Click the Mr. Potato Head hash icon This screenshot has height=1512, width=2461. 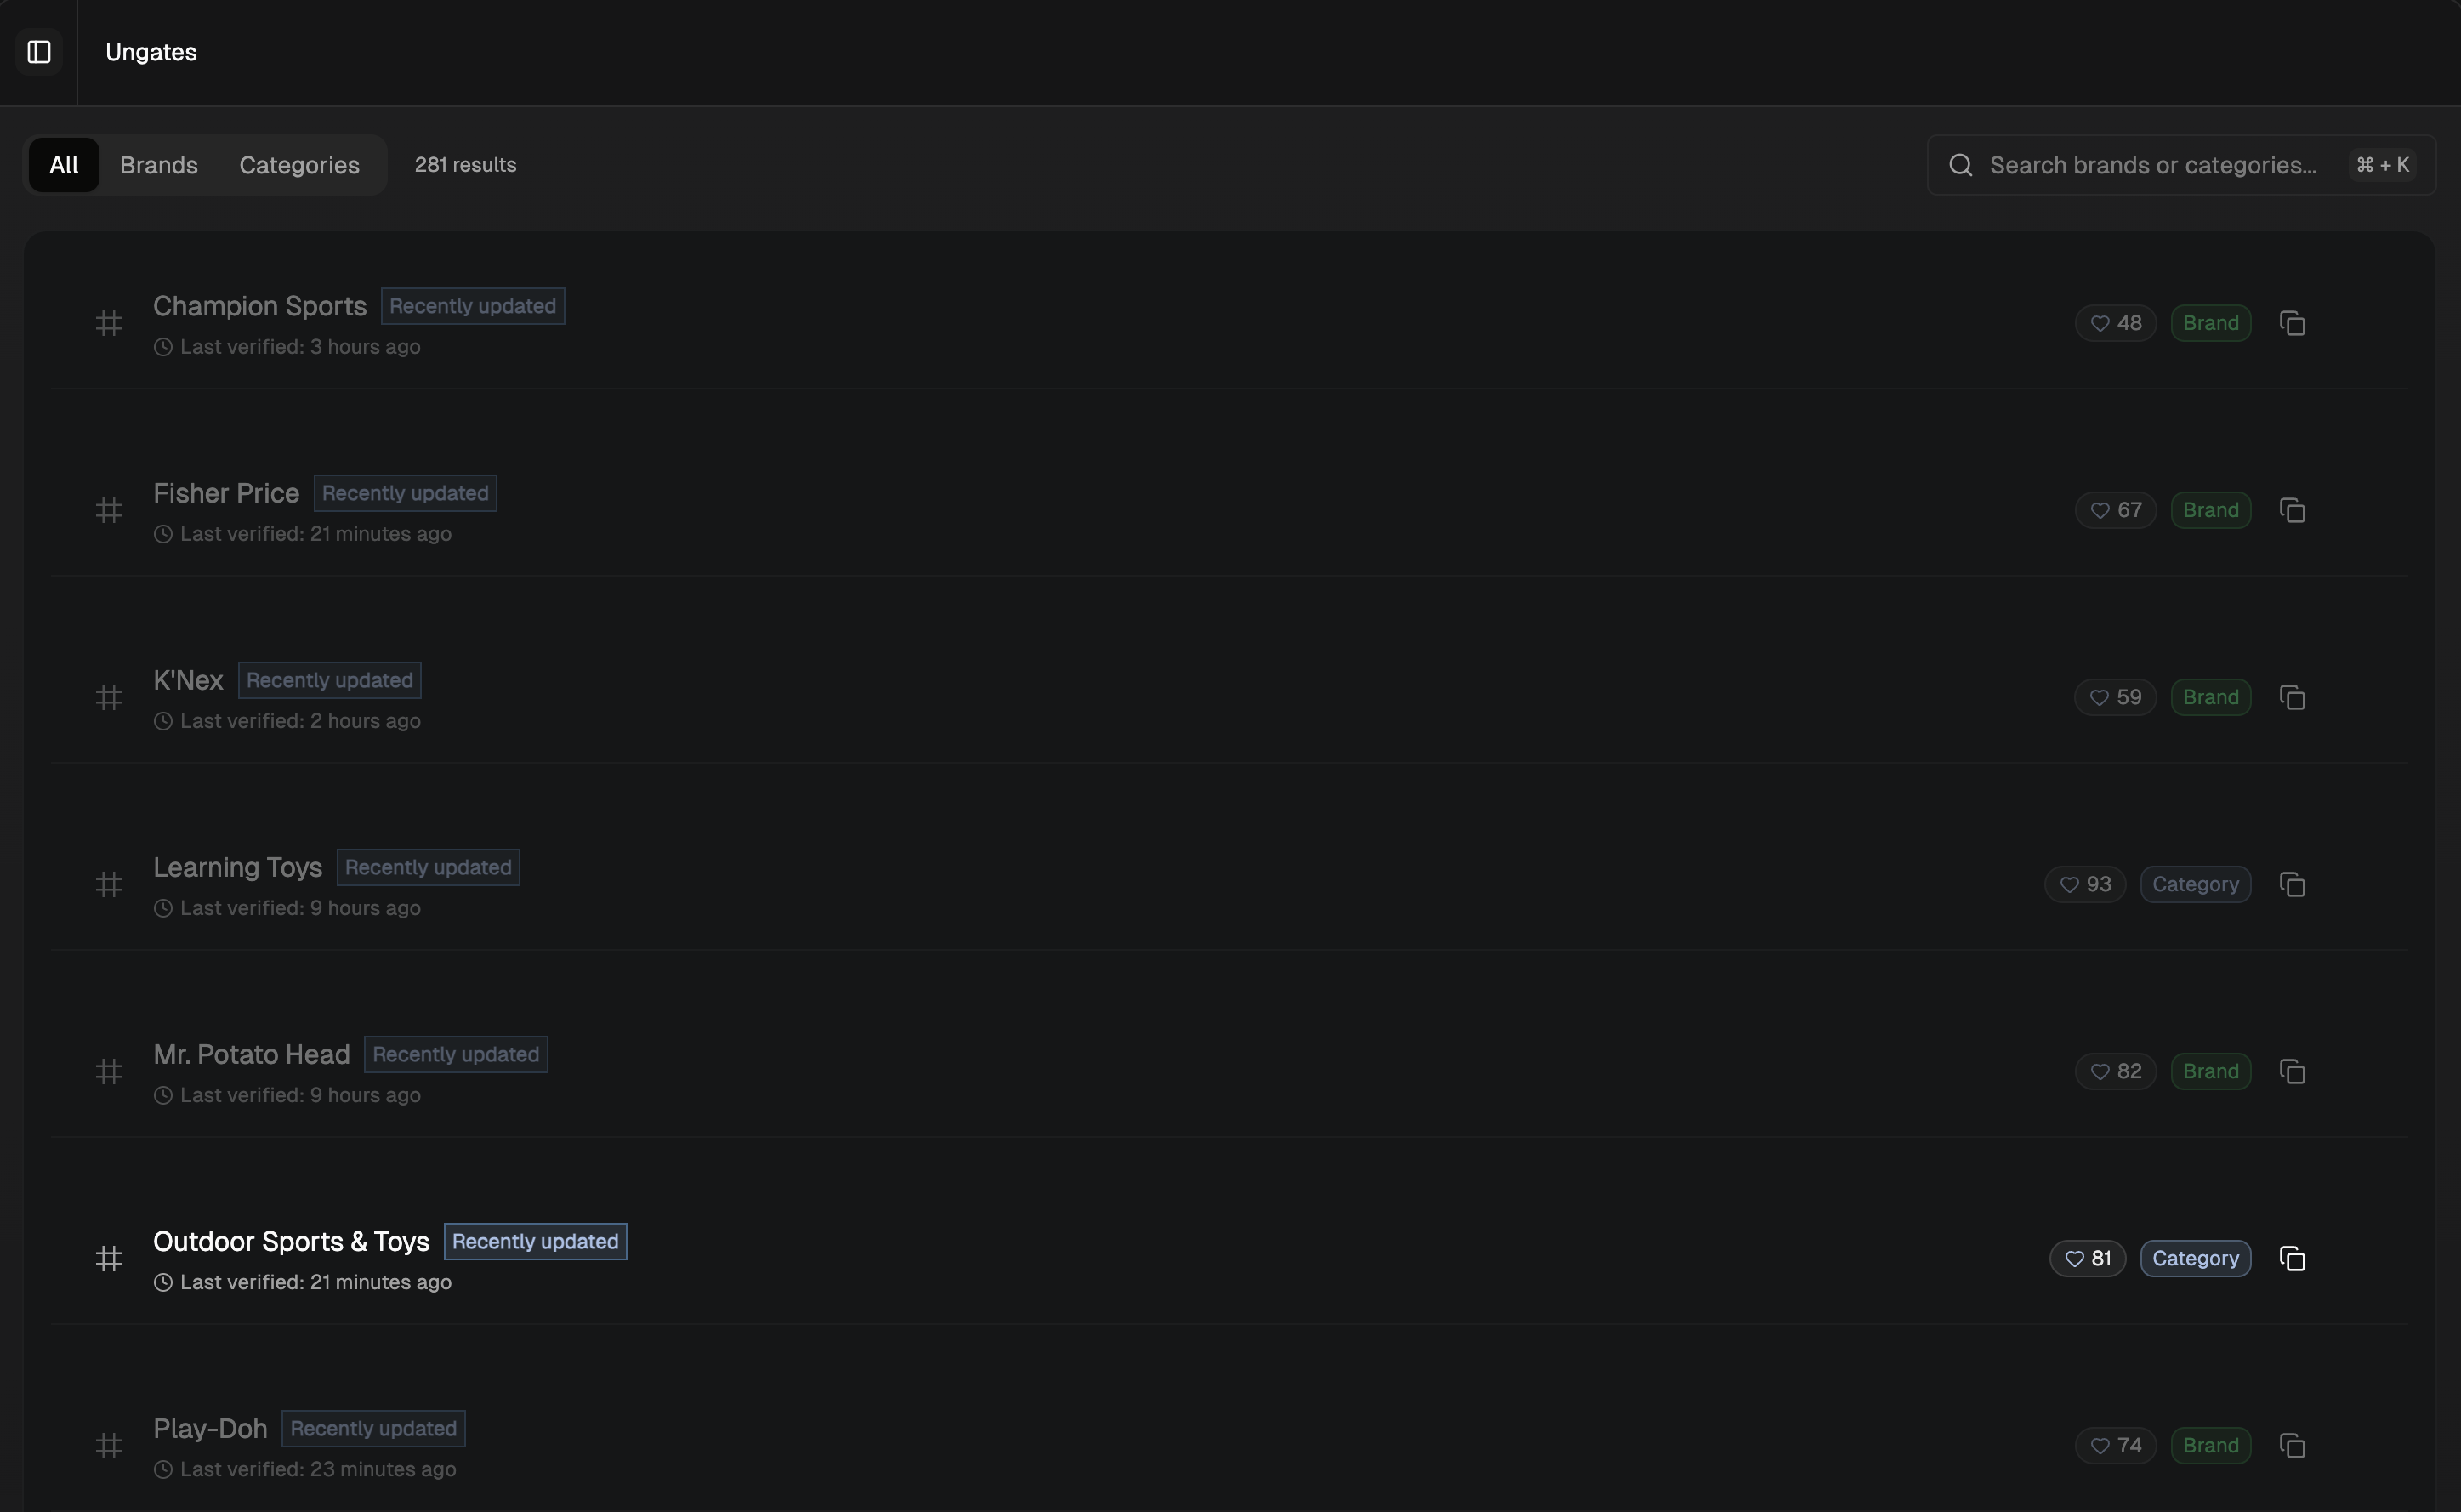[108, 1071]
